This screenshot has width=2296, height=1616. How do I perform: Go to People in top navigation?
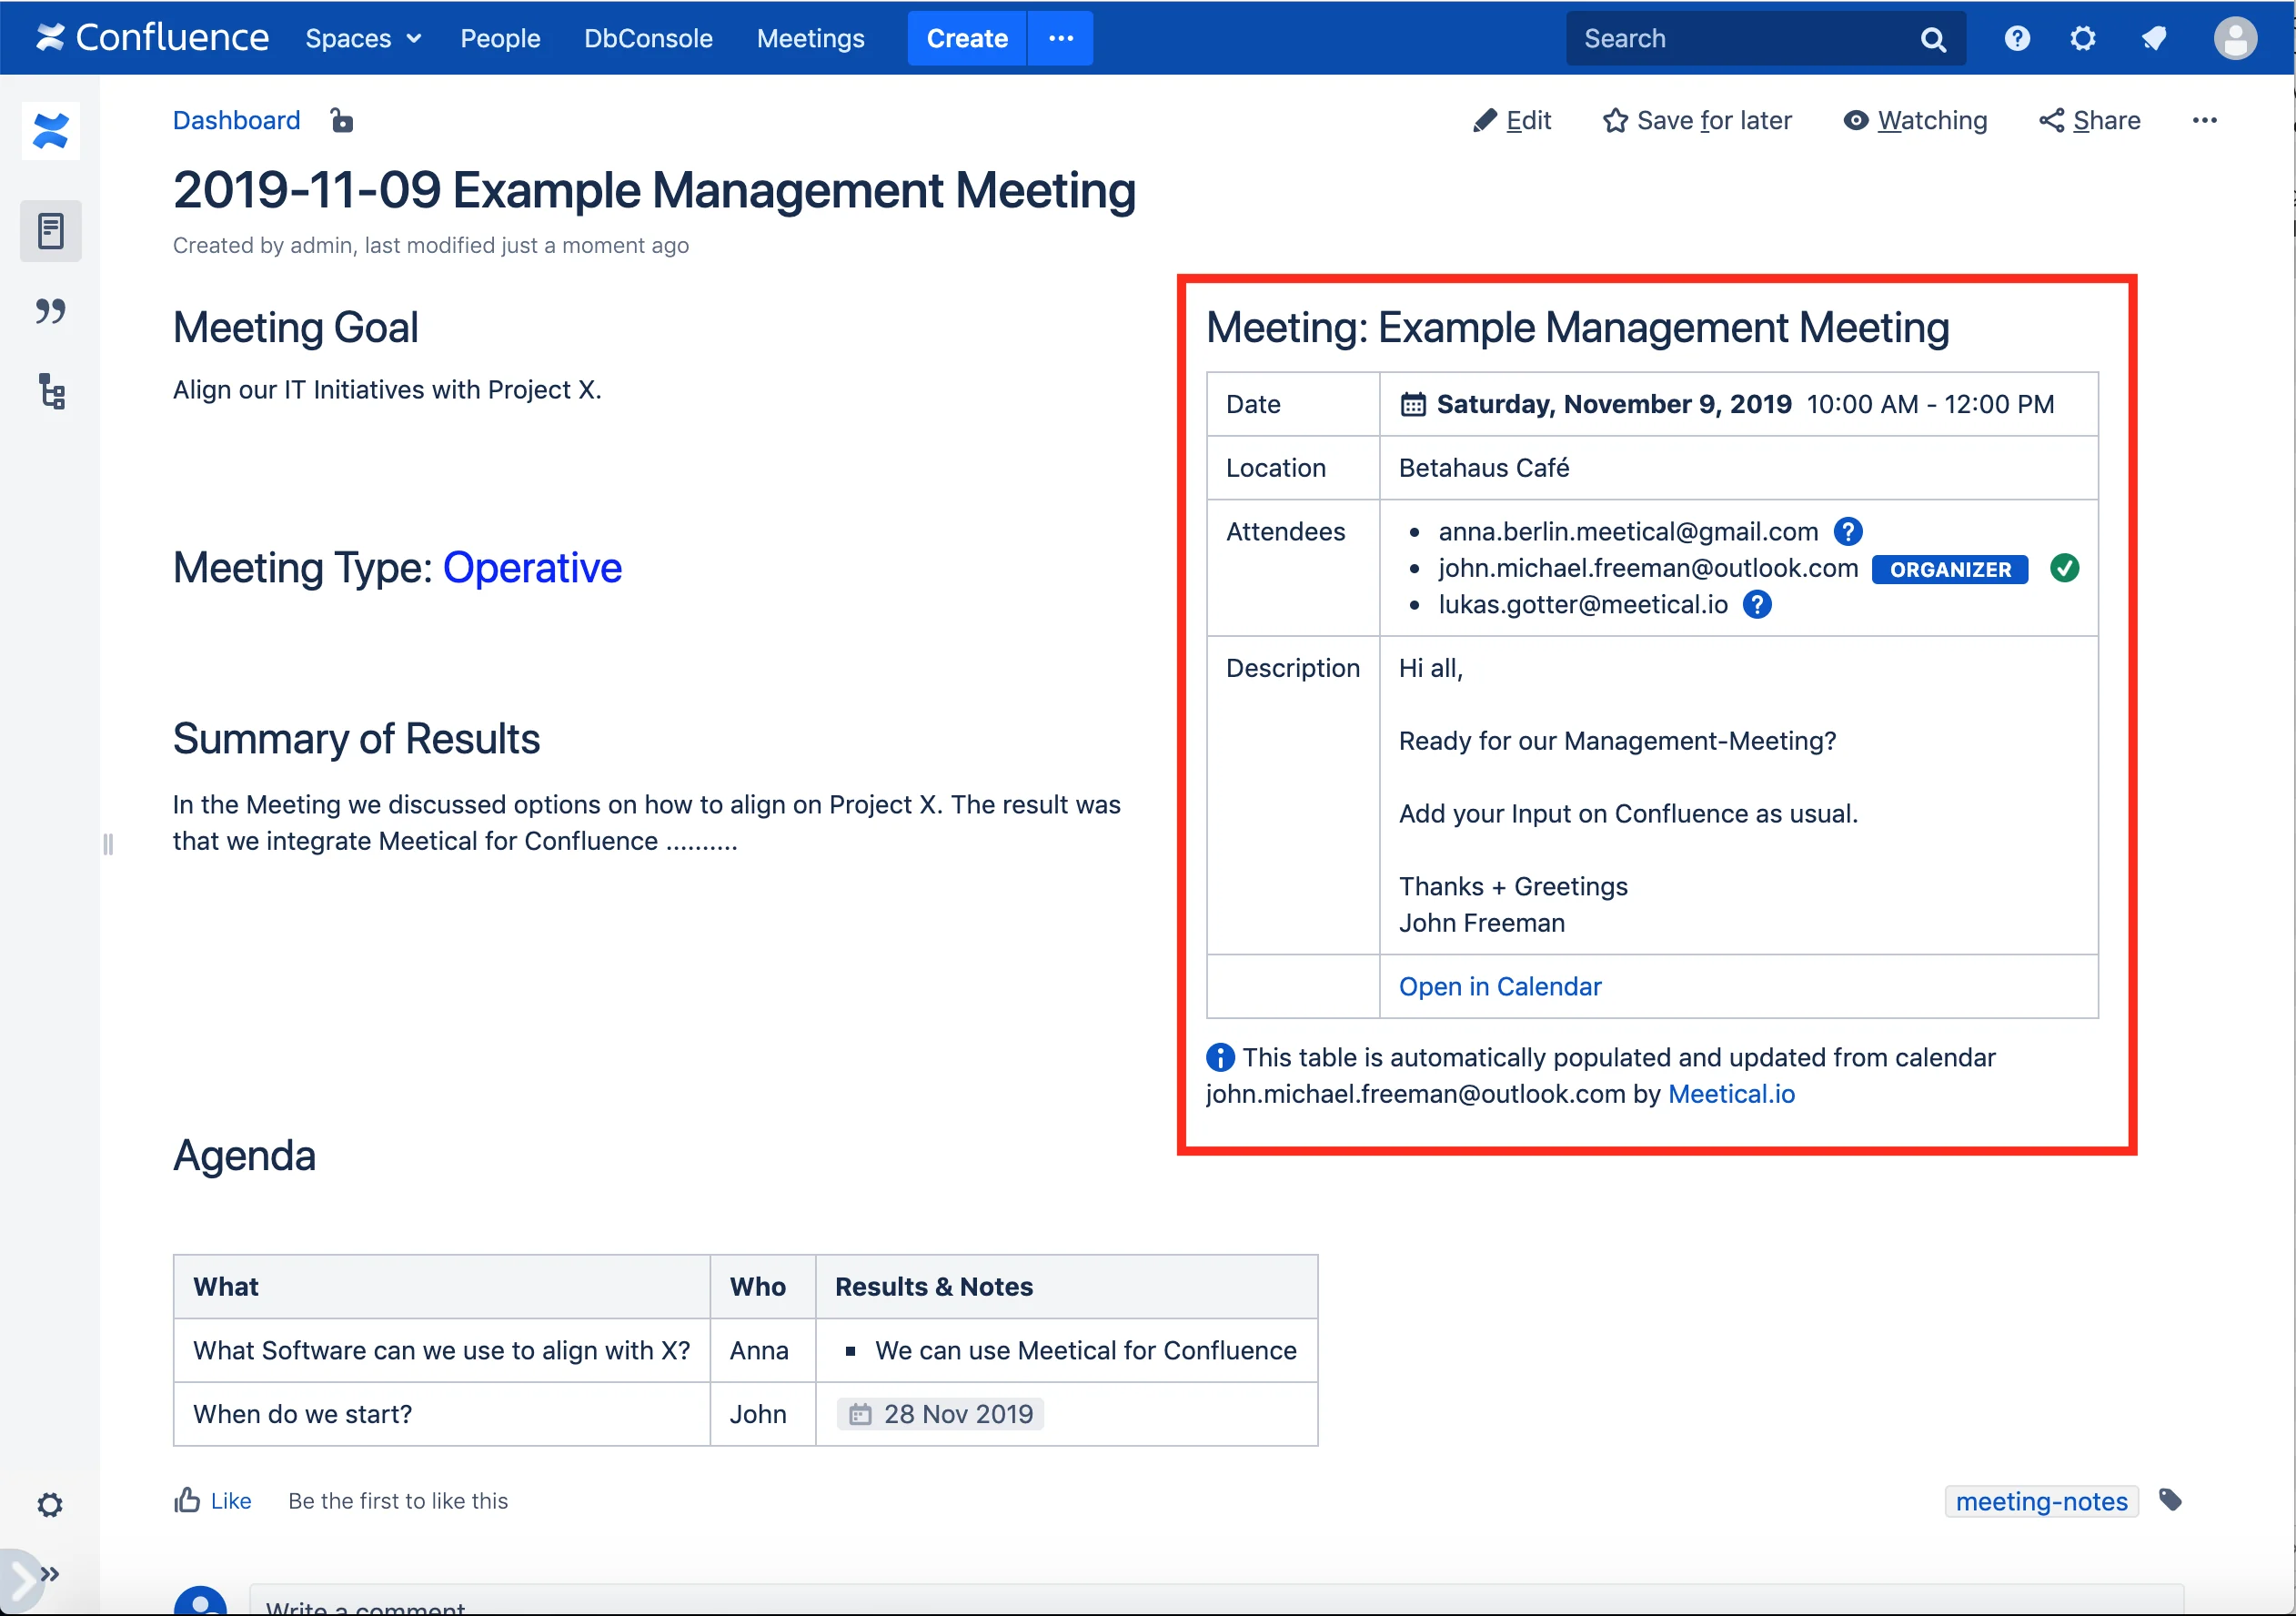500,38
